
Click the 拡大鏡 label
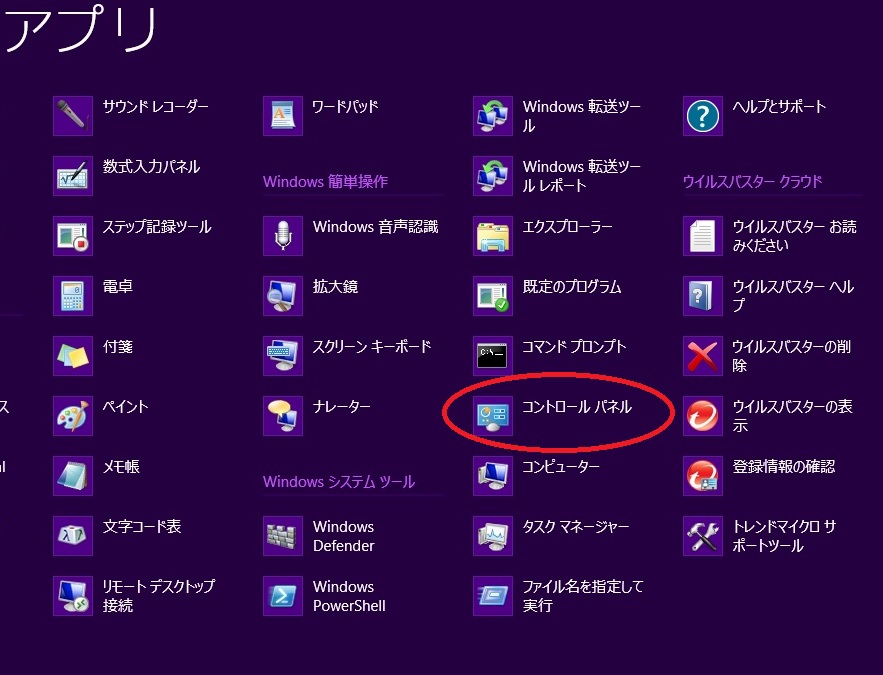click(x=336, y=287)
